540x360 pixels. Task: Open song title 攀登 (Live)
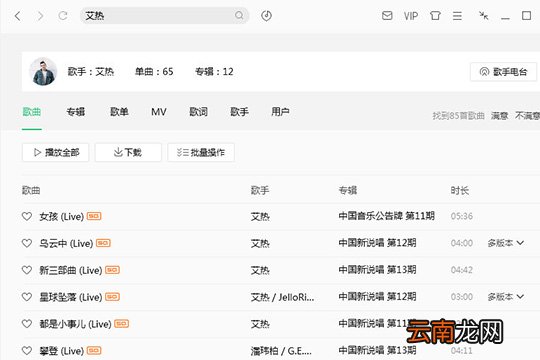pos(62,351)
